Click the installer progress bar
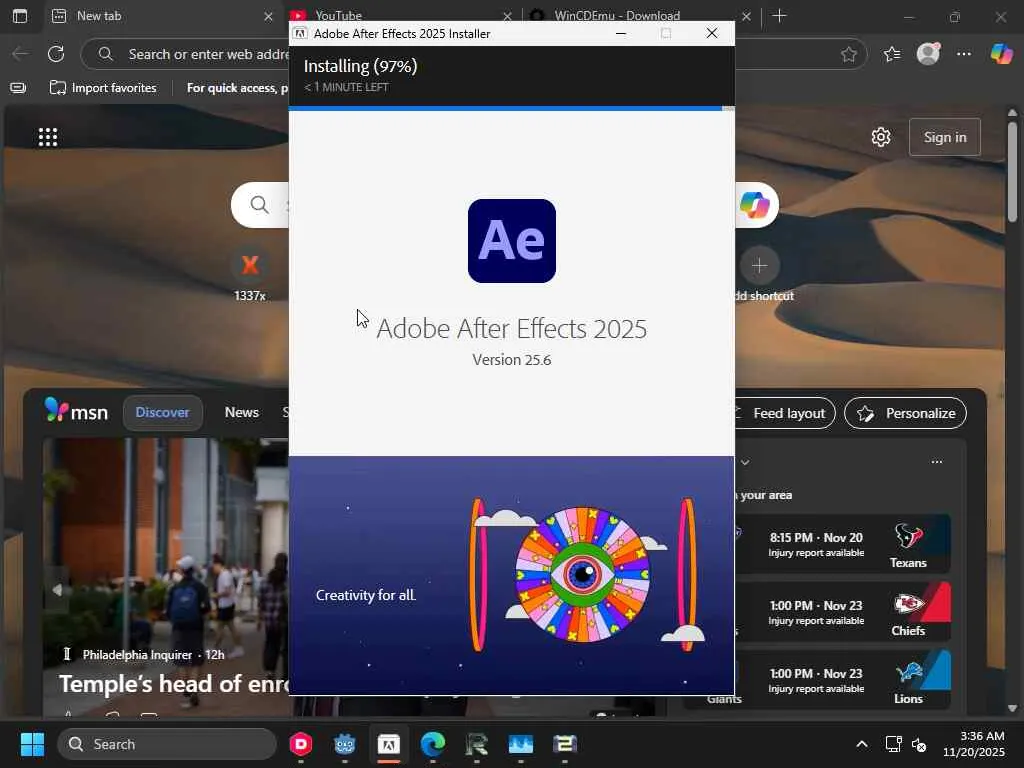The width and height of the screenshot is (1024, 768). coord(511,108)
